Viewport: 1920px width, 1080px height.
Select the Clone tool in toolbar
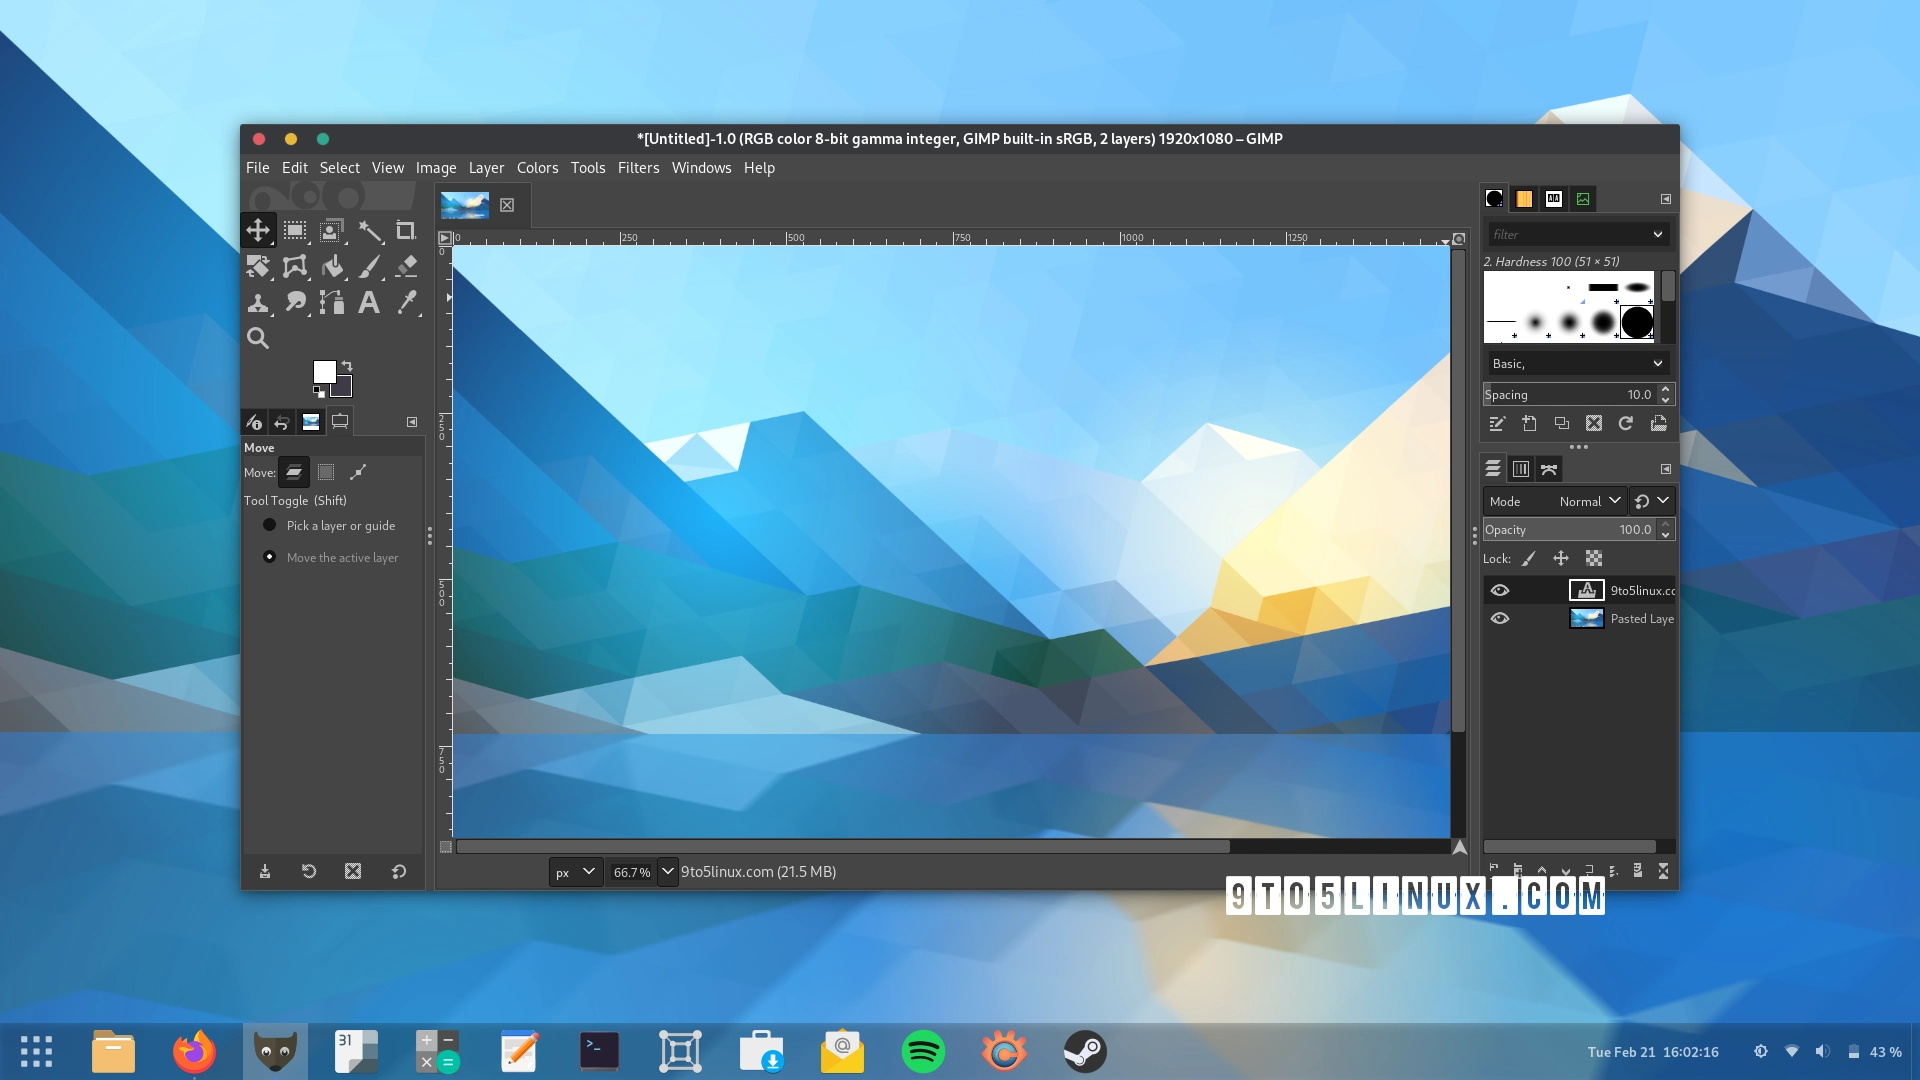pos(258,301)
